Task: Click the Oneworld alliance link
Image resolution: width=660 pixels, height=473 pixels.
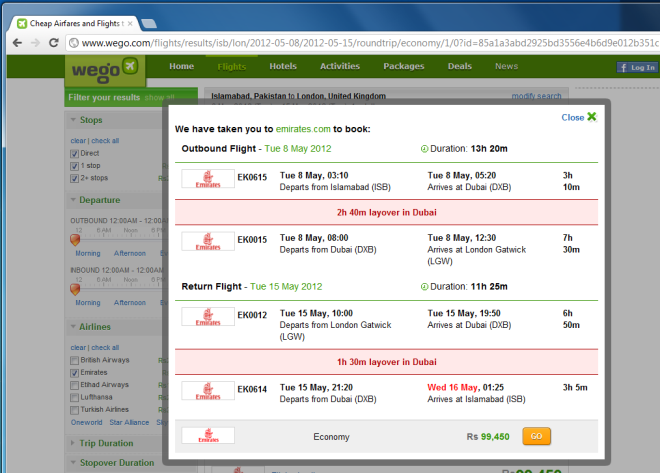Action: pyautogui.click(x=86, y=422)
